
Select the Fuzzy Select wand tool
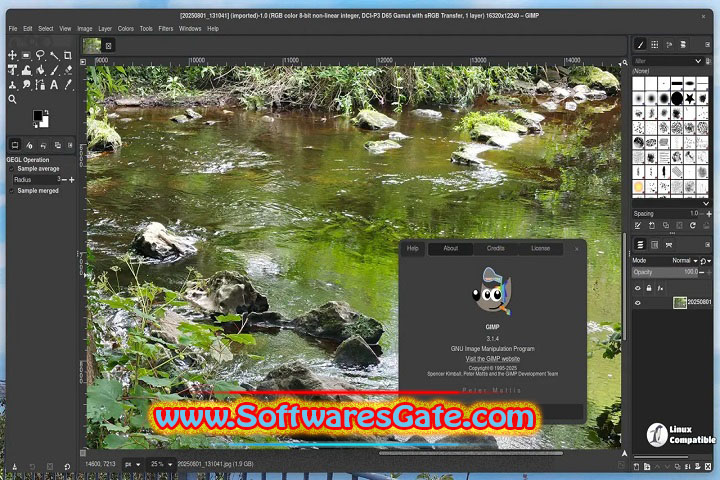click(x=54, y=56)
